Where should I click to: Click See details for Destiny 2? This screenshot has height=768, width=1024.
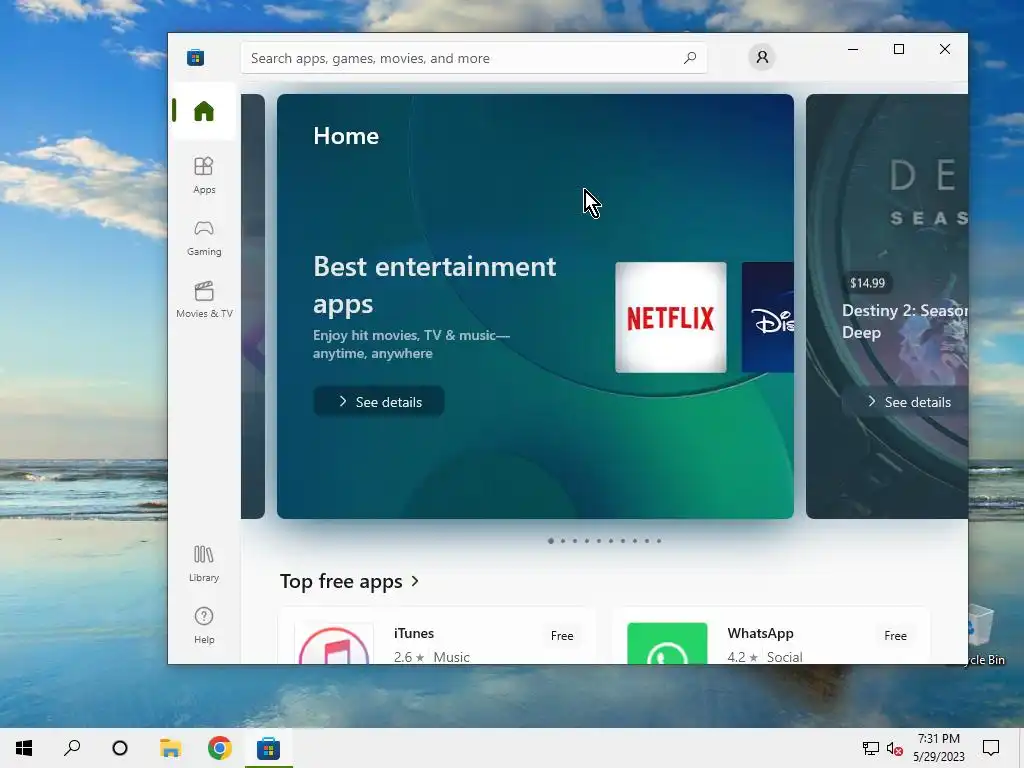click(x=908, y=402)
